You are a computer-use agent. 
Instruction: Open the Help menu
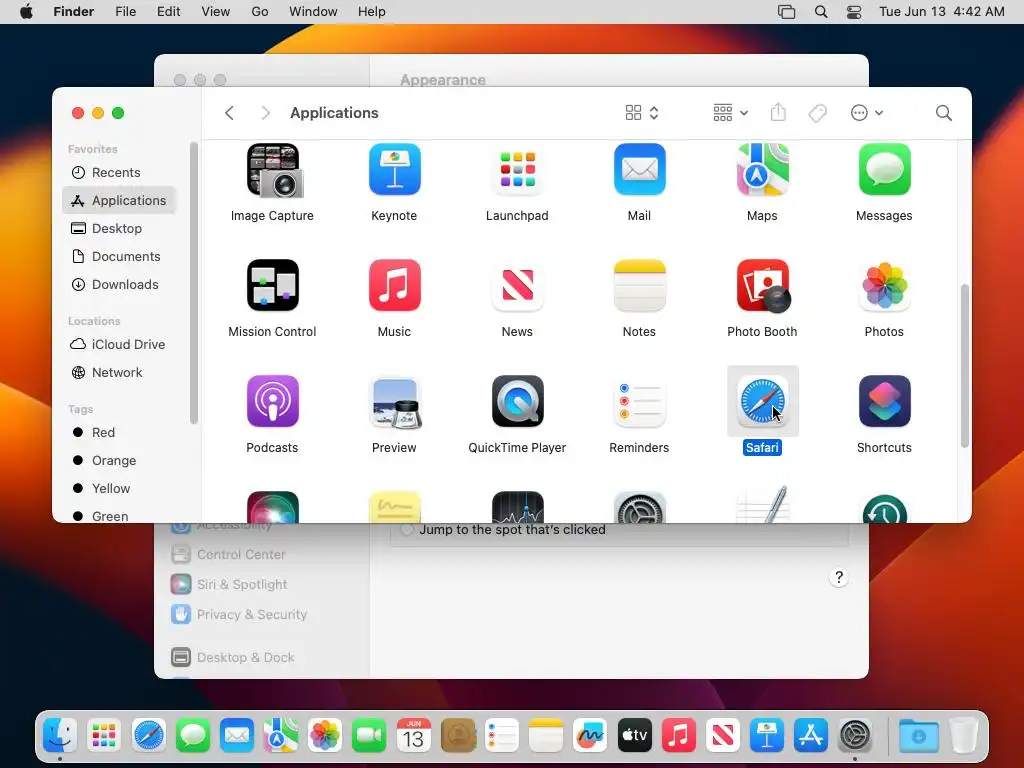pos(372,12)
